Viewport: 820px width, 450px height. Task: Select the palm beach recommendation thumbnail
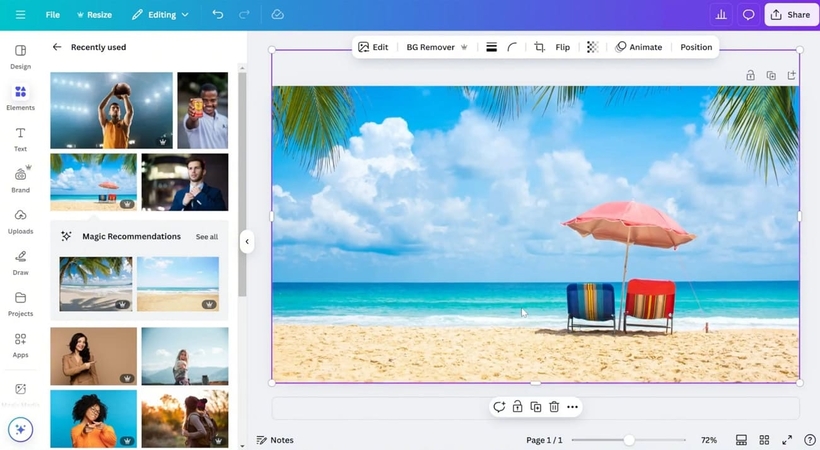pos(96,284)
